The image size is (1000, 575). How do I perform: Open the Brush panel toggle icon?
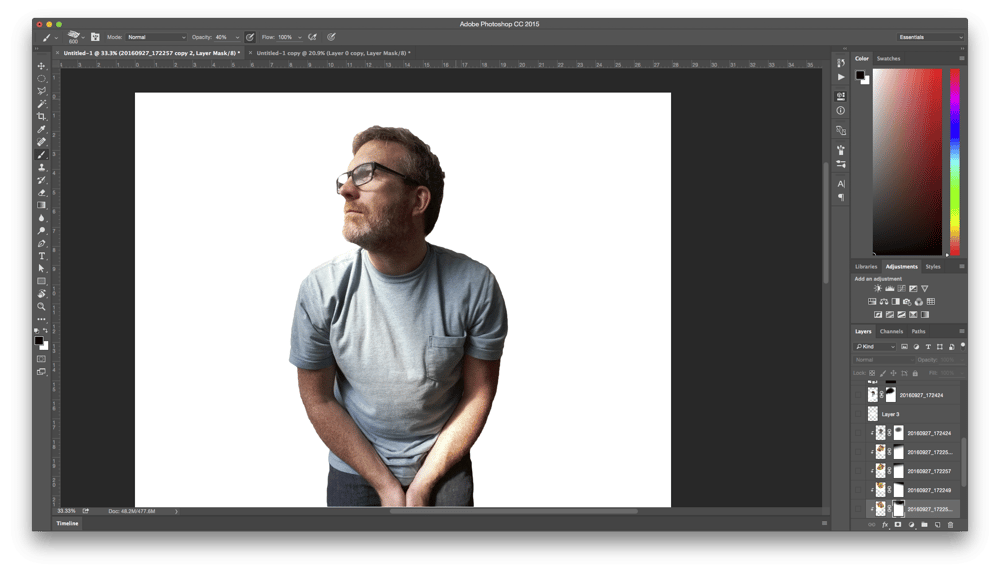click(95, 37)
